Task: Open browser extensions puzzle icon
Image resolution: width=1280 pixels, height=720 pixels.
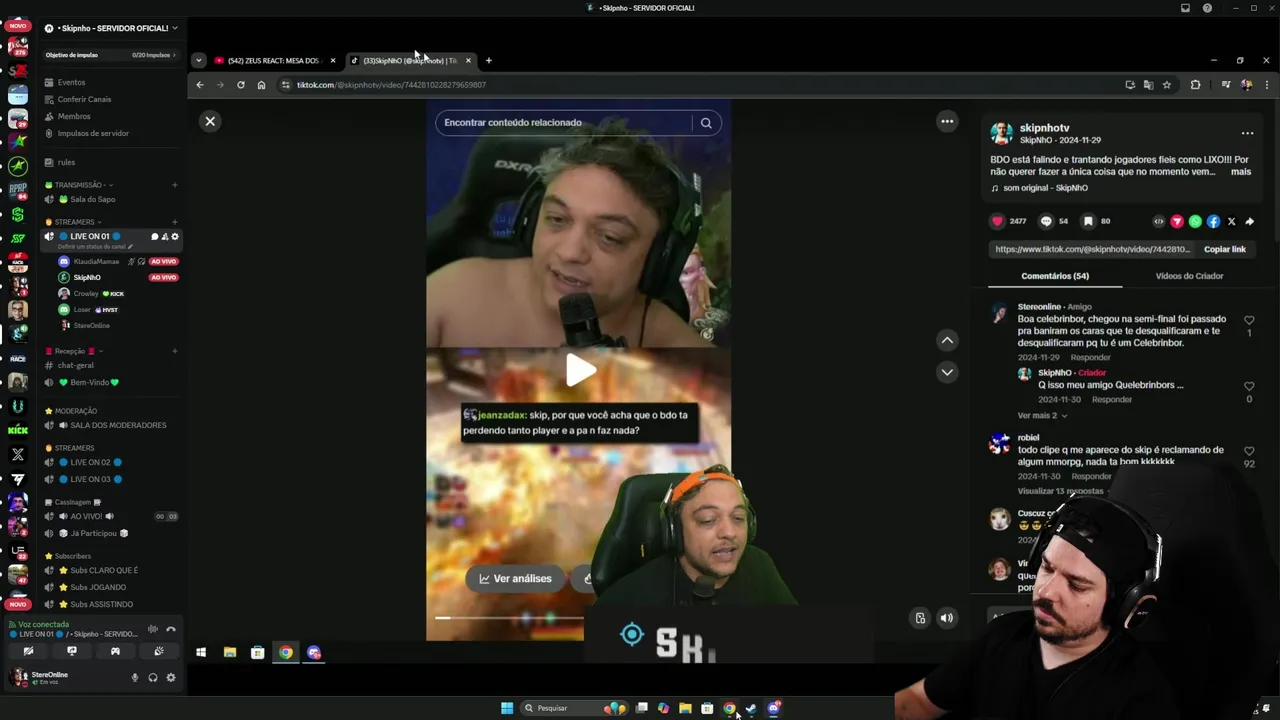Action: (1195, 85)
